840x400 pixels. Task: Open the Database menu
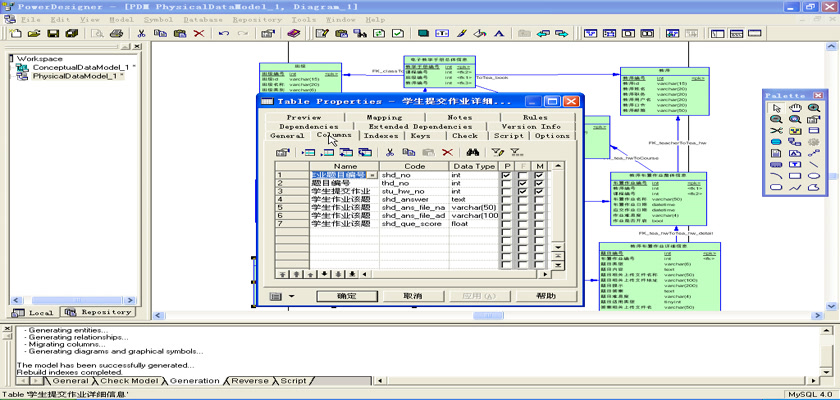203,20
